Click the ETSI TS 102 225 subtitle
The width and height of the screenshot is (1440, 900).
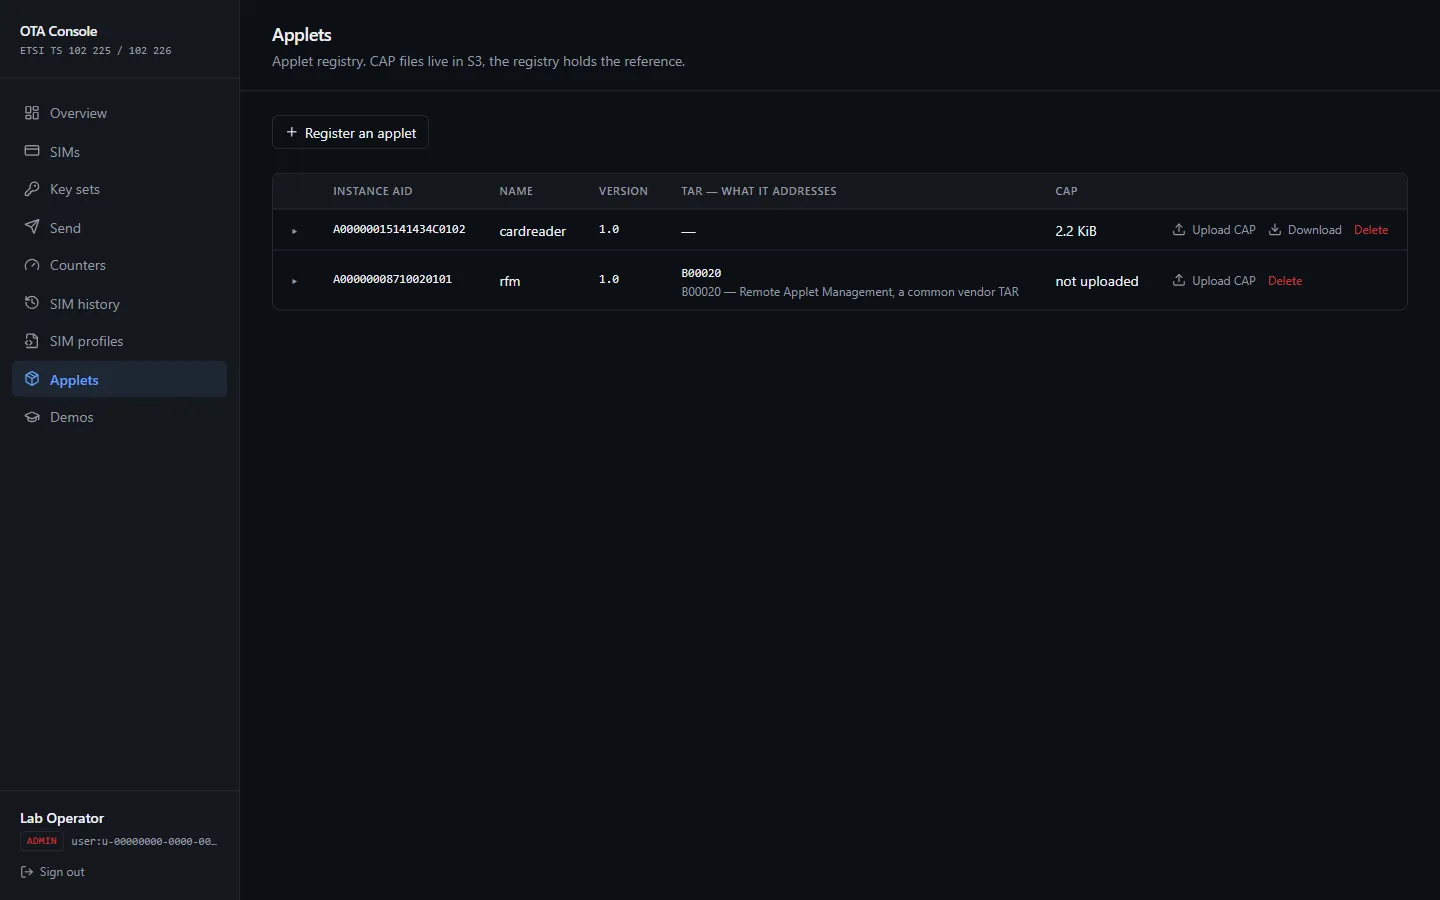[x=96, y=50]
